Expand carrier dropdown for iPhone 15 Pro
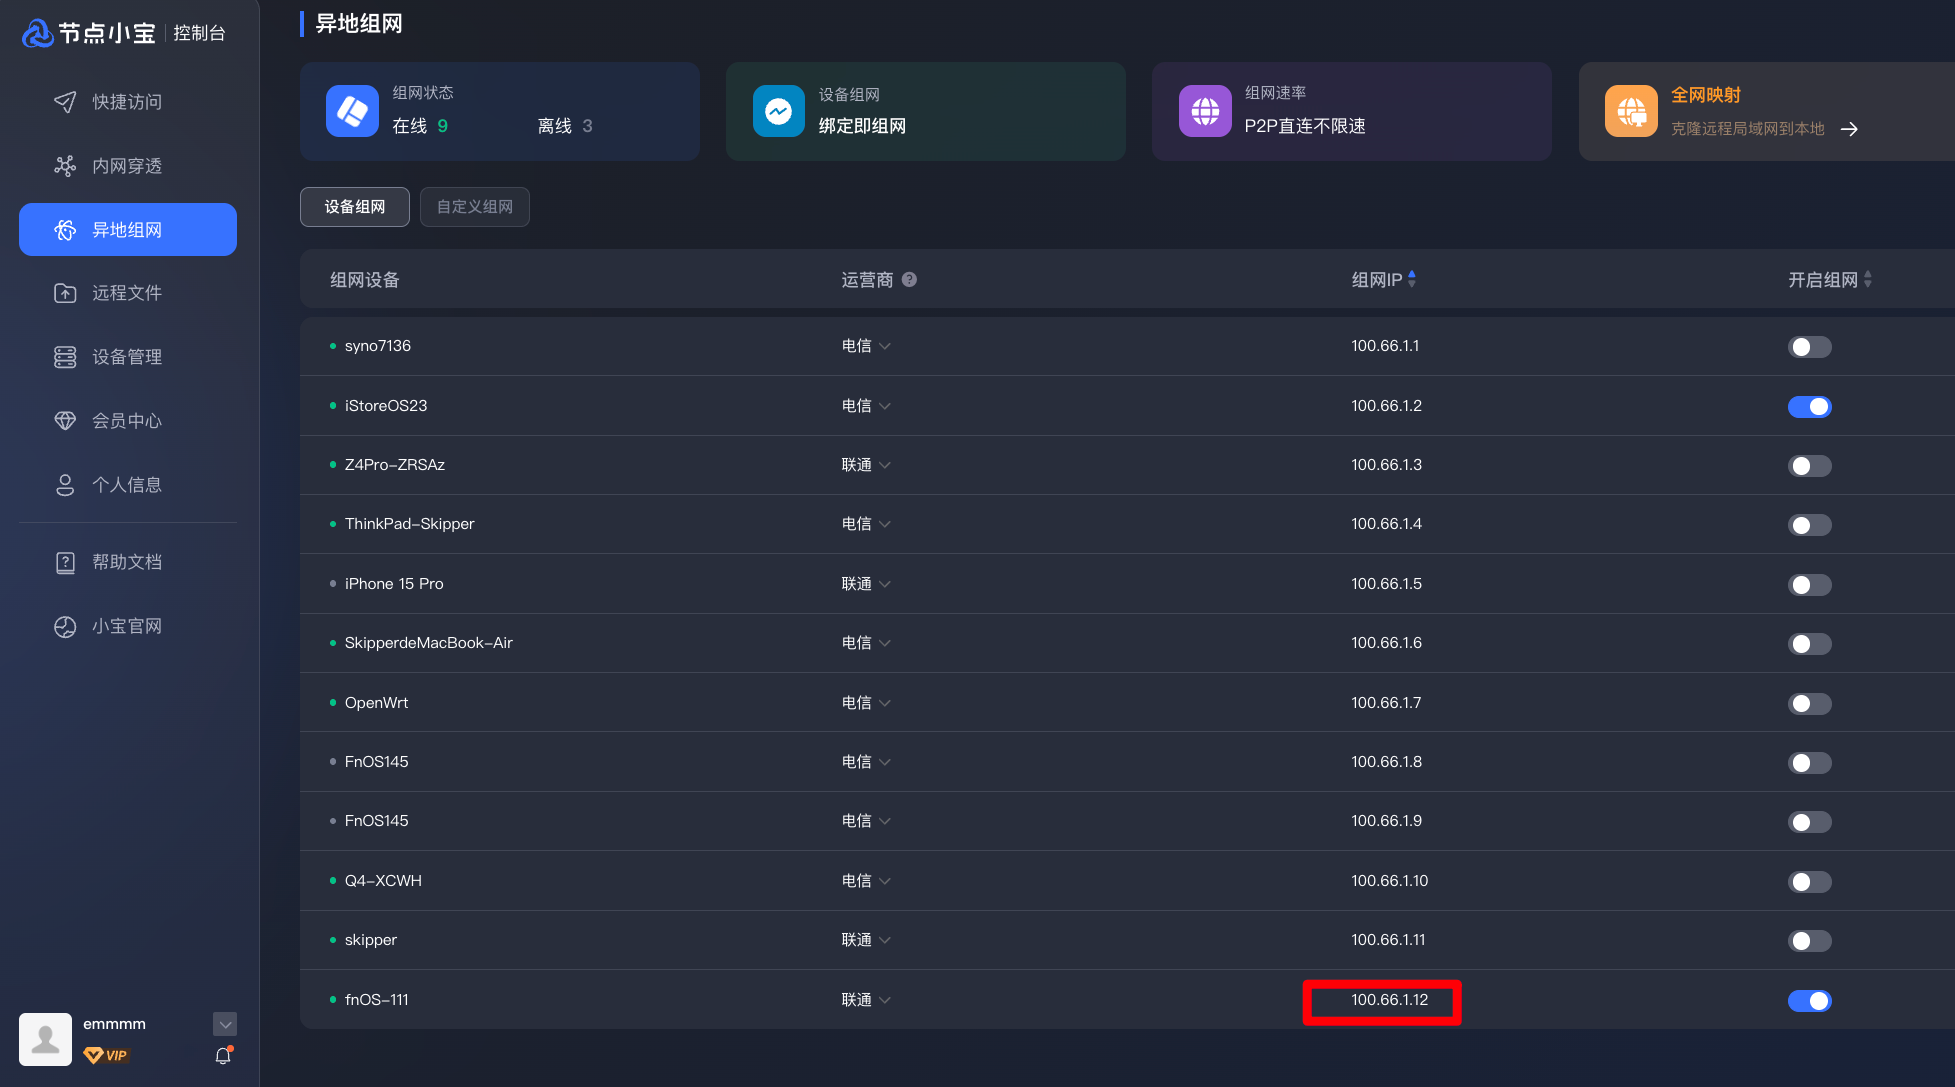This screenshot has height=1087, width=1955. click(x=866, y=584)
